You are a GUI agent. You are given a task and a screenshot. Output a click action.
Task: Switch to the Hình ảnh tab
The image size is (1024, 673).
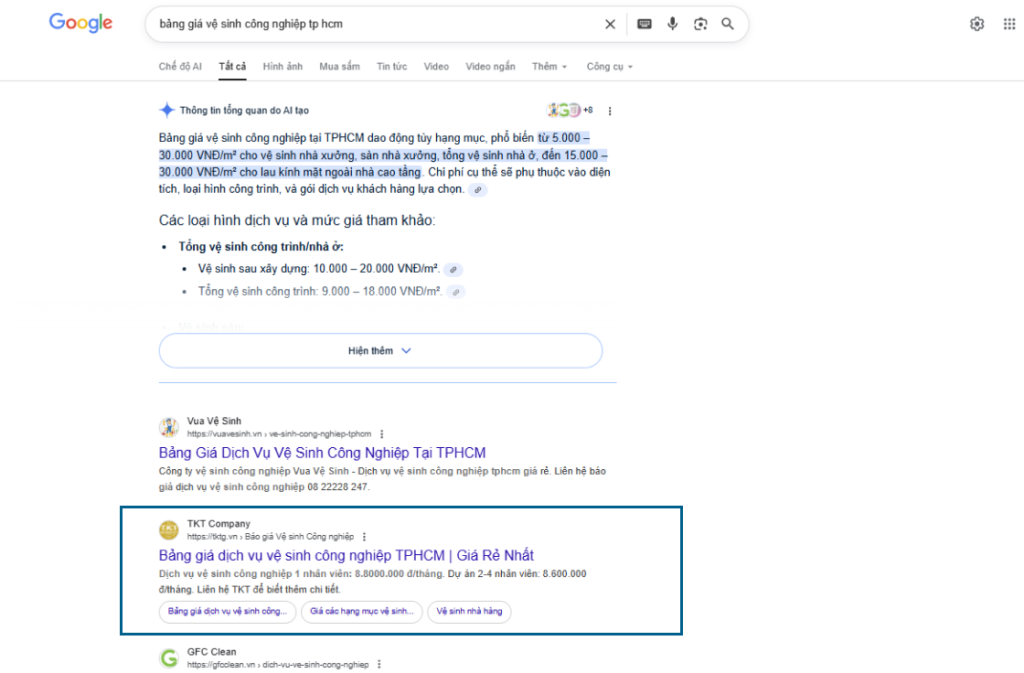tap(282, 67)
